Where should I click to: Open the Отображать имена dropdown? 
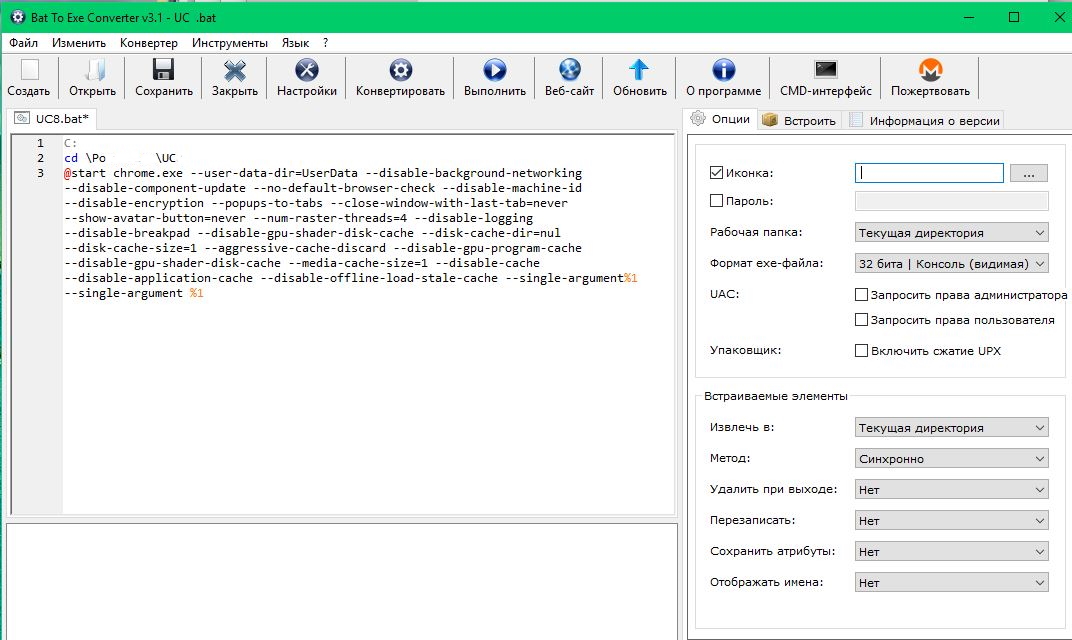coord(951,583)
